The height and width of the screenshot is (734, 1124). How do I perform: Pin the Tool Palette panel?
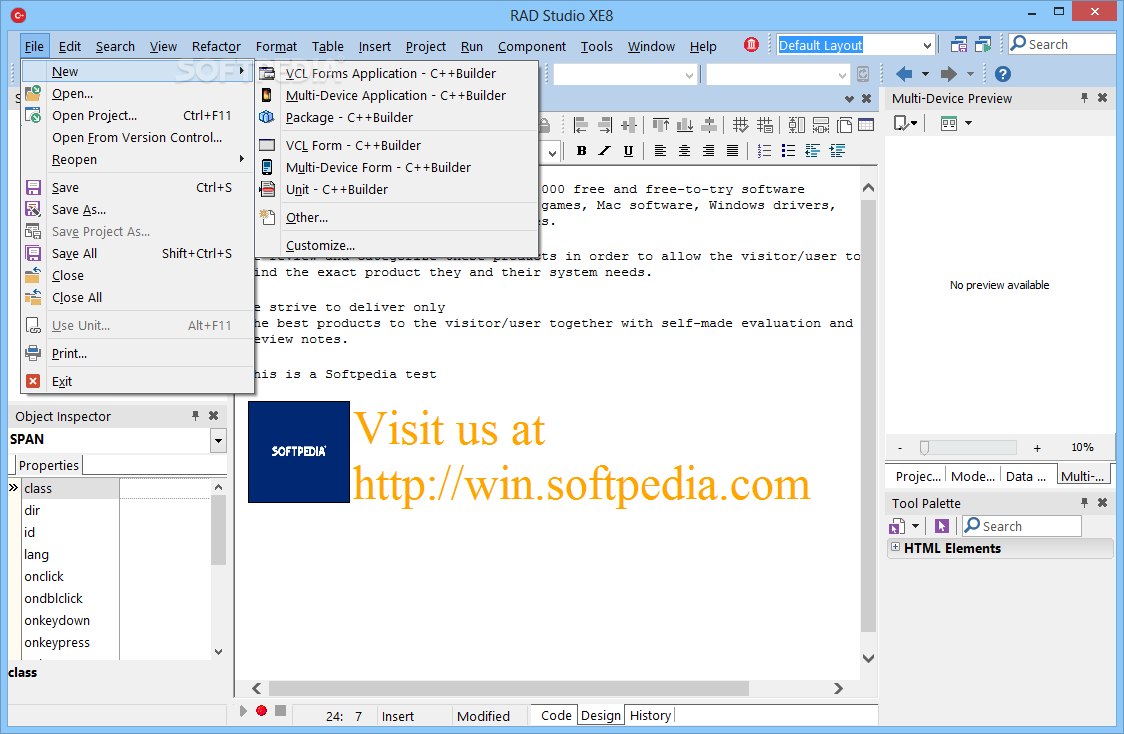(1084, 503)
